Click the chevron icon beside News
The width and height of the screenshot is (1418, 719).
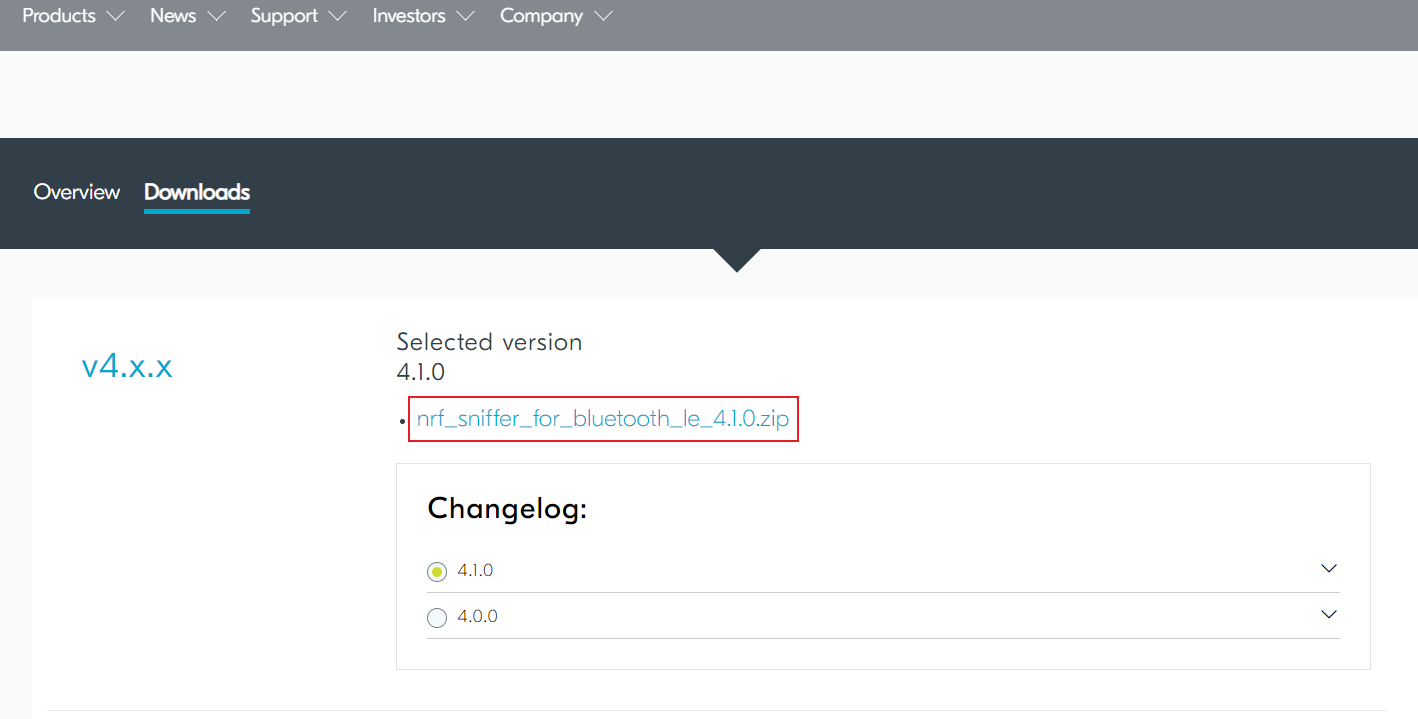tap(215, 17)
